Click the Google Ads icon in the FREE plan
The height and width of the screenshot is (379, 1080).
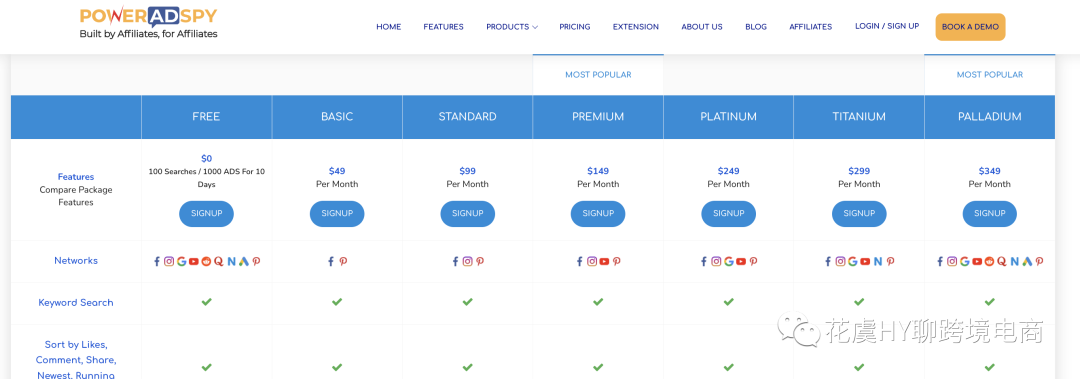tap(244, 261)
